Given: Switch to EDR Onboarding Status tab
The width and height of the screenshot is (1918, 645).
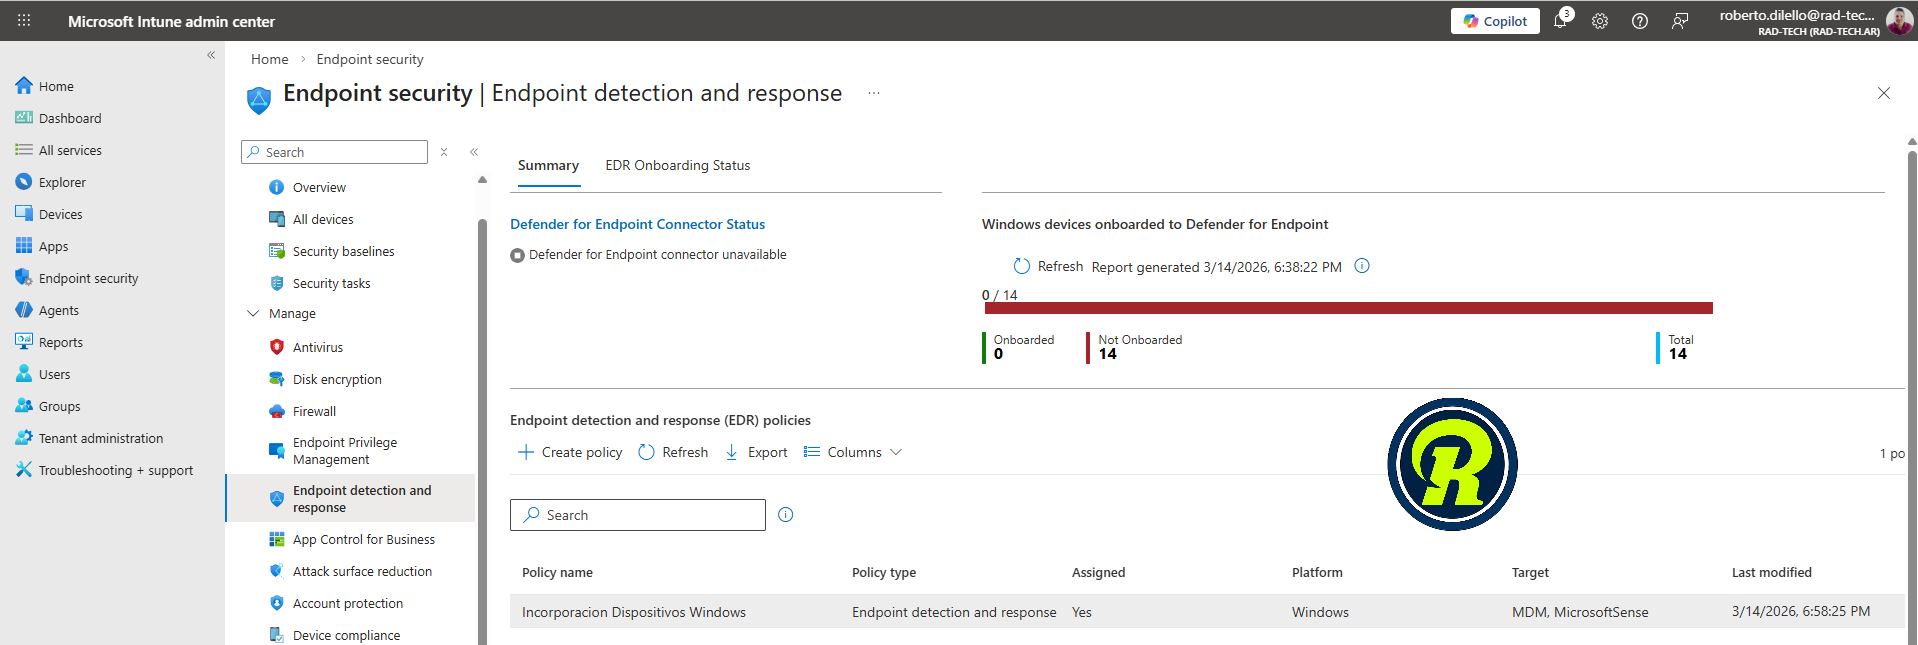Looking at the screenshot, I should pyautogui.click(x=677, y=166).
